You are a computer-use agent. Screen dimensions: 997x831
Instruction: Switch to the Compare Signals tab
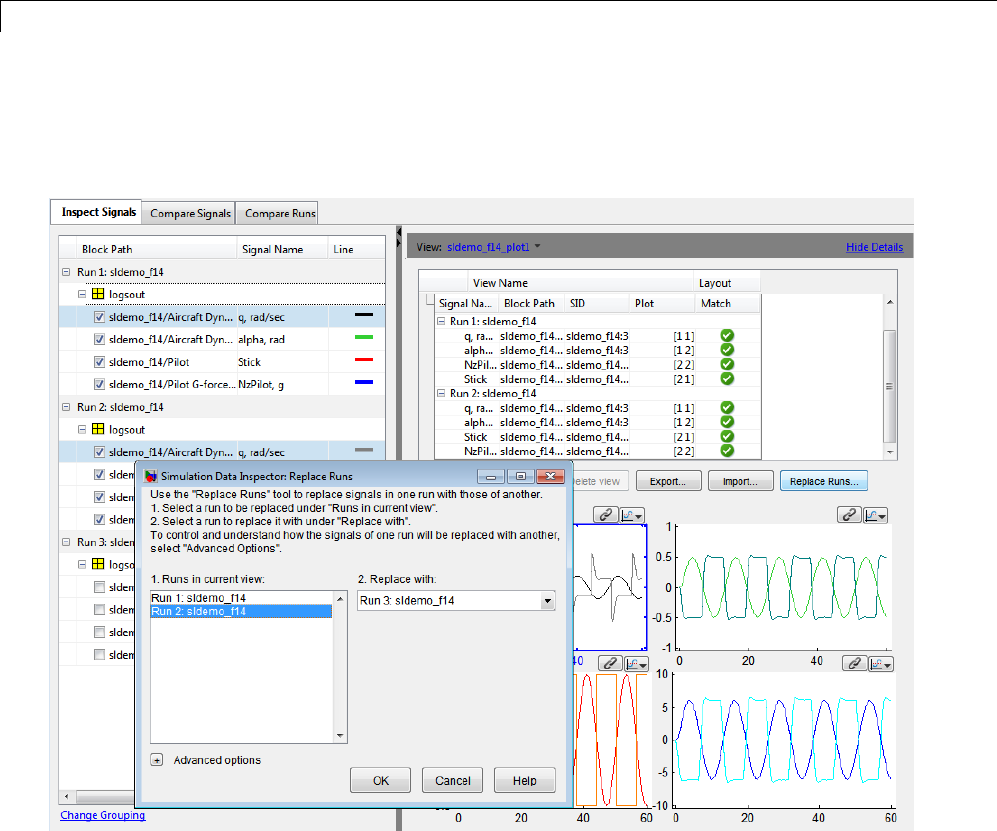click(x=190, y=213)
